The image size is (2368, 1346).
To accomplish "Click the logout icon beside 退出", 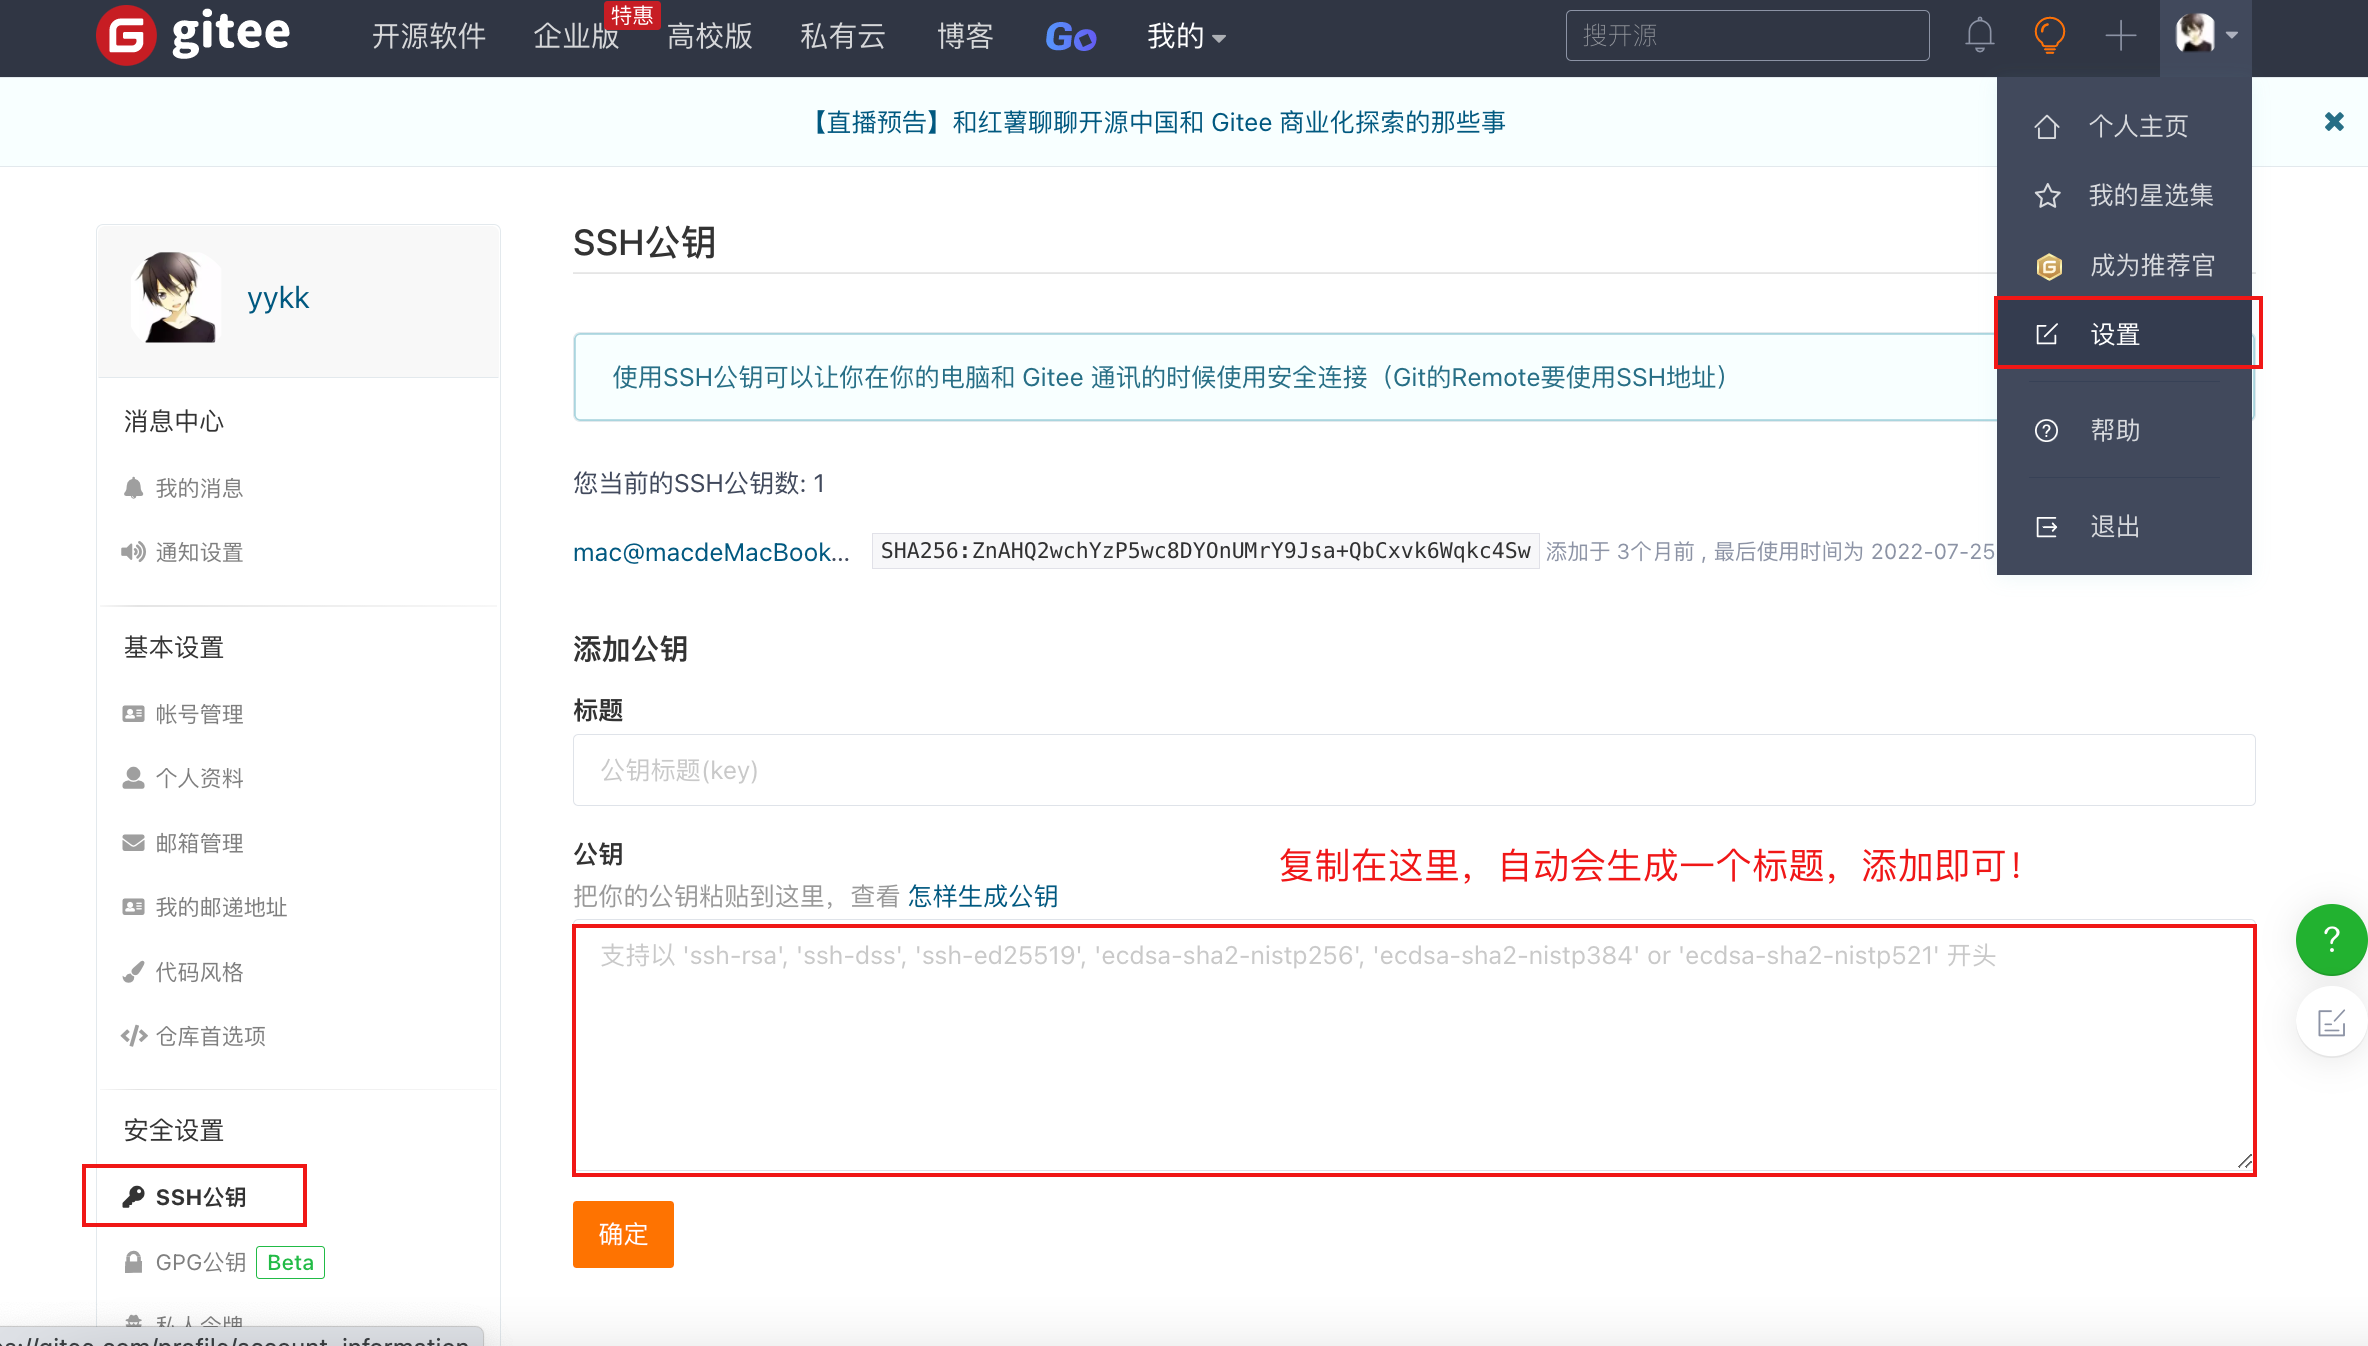I will click(x=2047, y=527).
